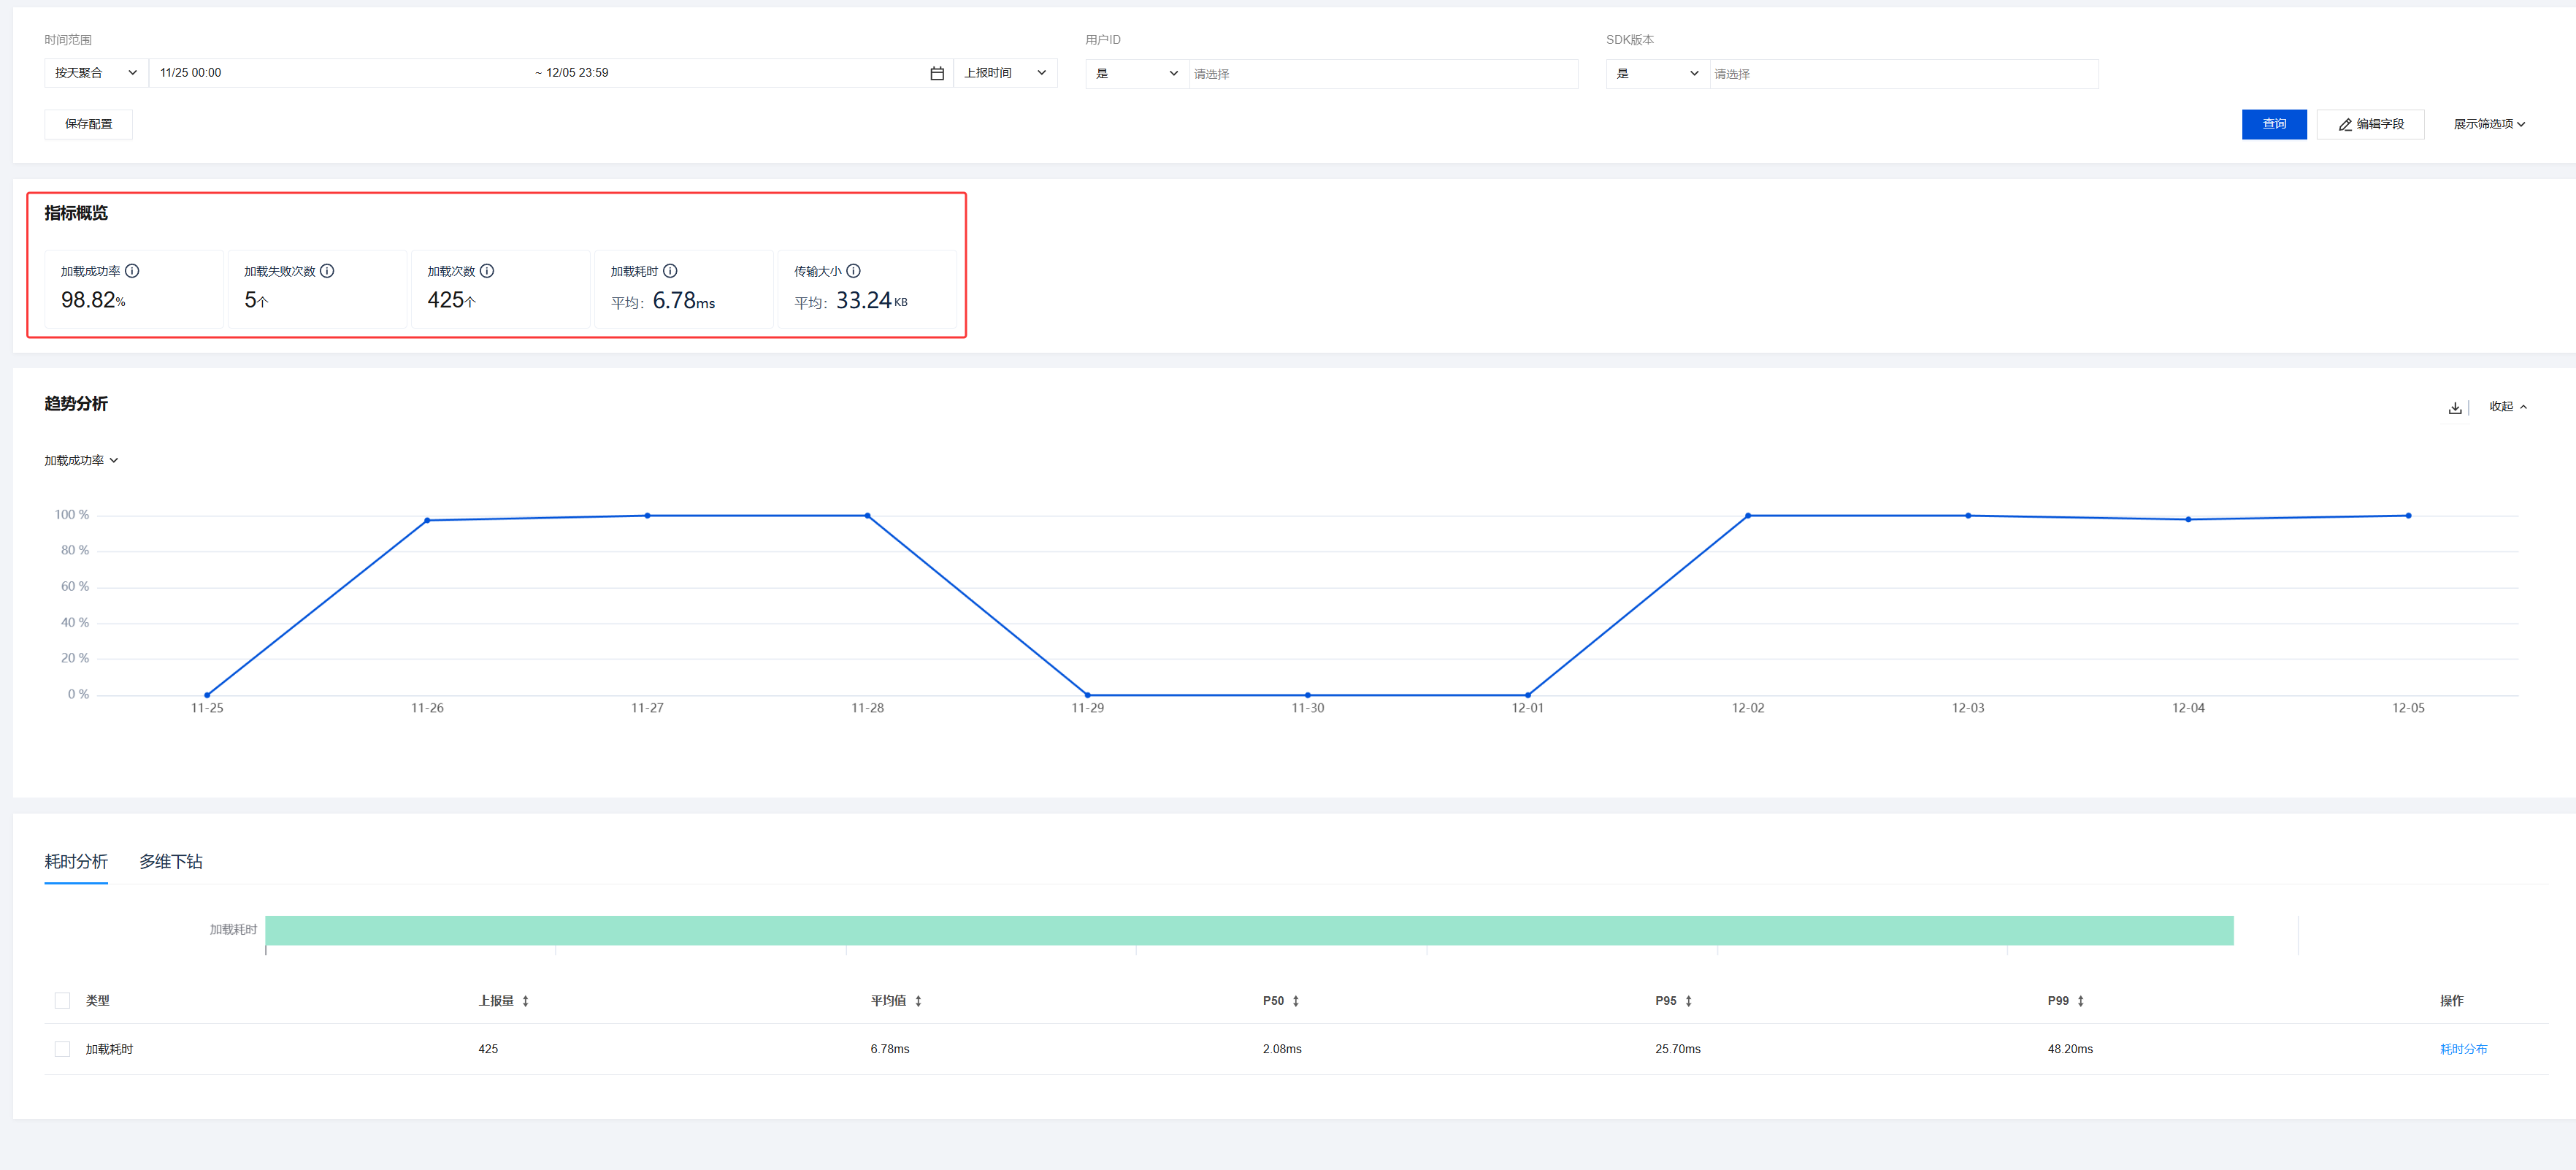Sort table by 上报量 column

525,1001
